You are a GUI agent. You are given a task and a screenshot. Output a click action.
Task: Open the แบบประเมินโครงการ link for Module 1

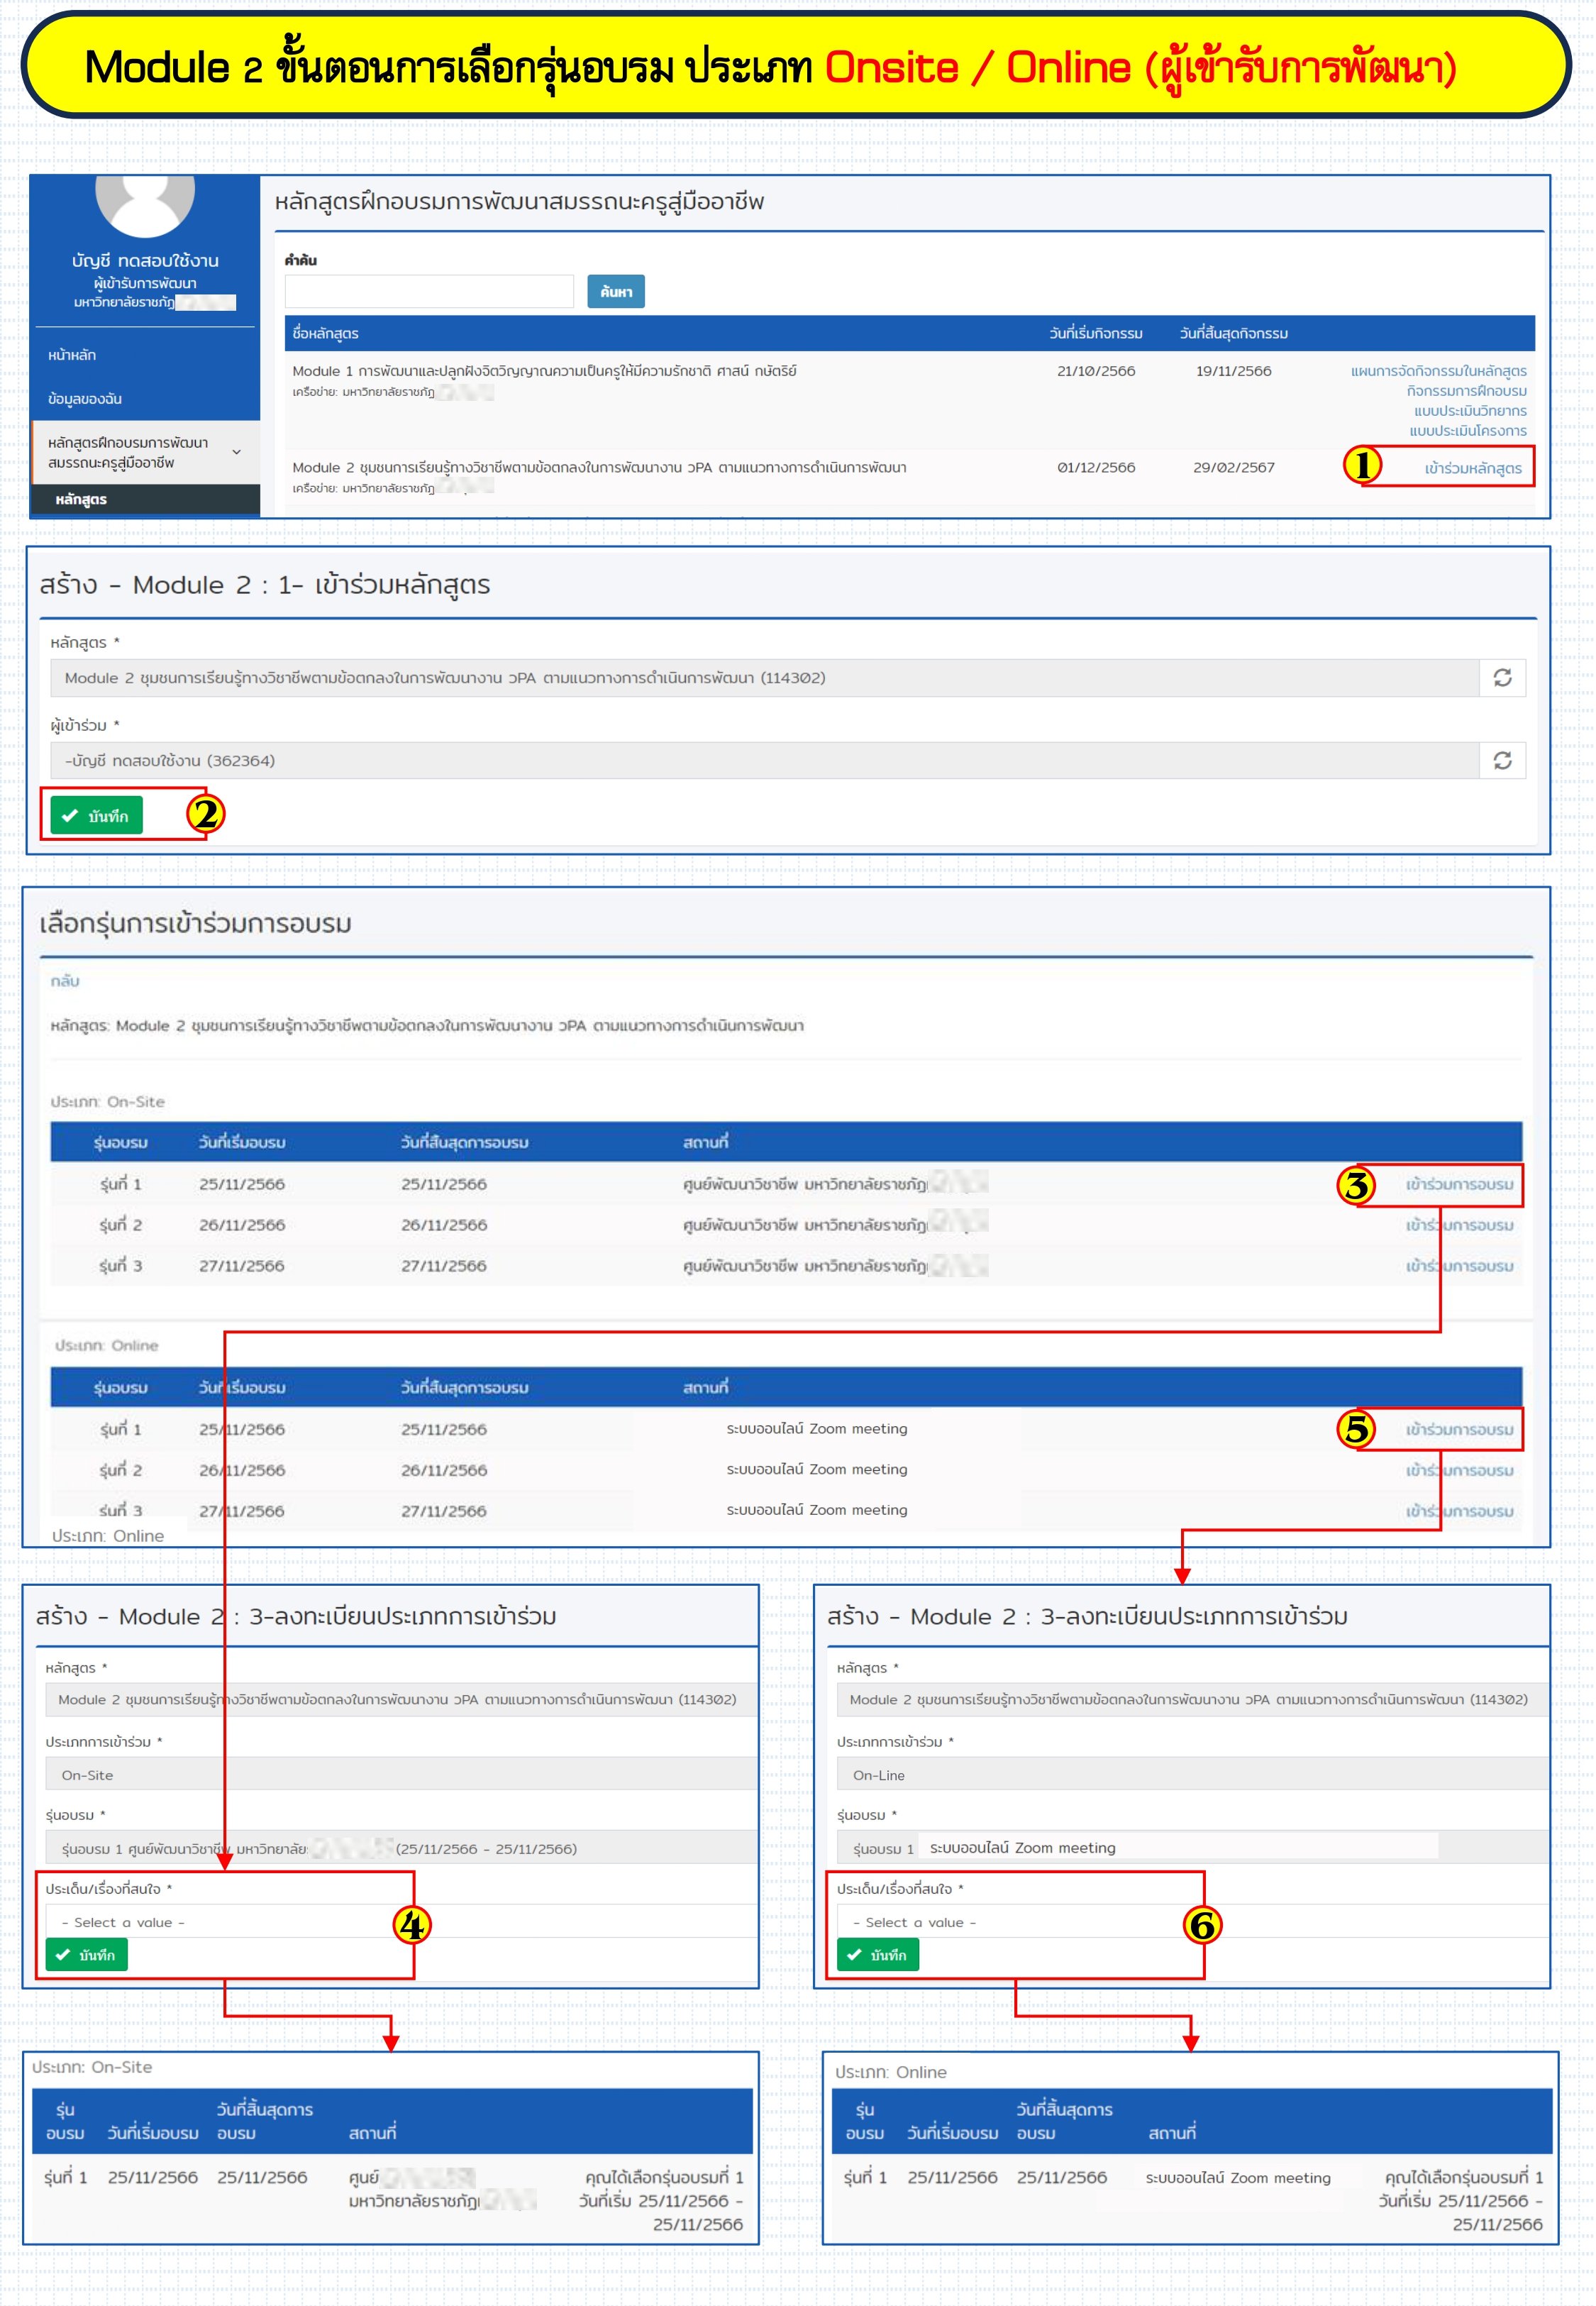pyautogui.click(x=1468, y=431)
